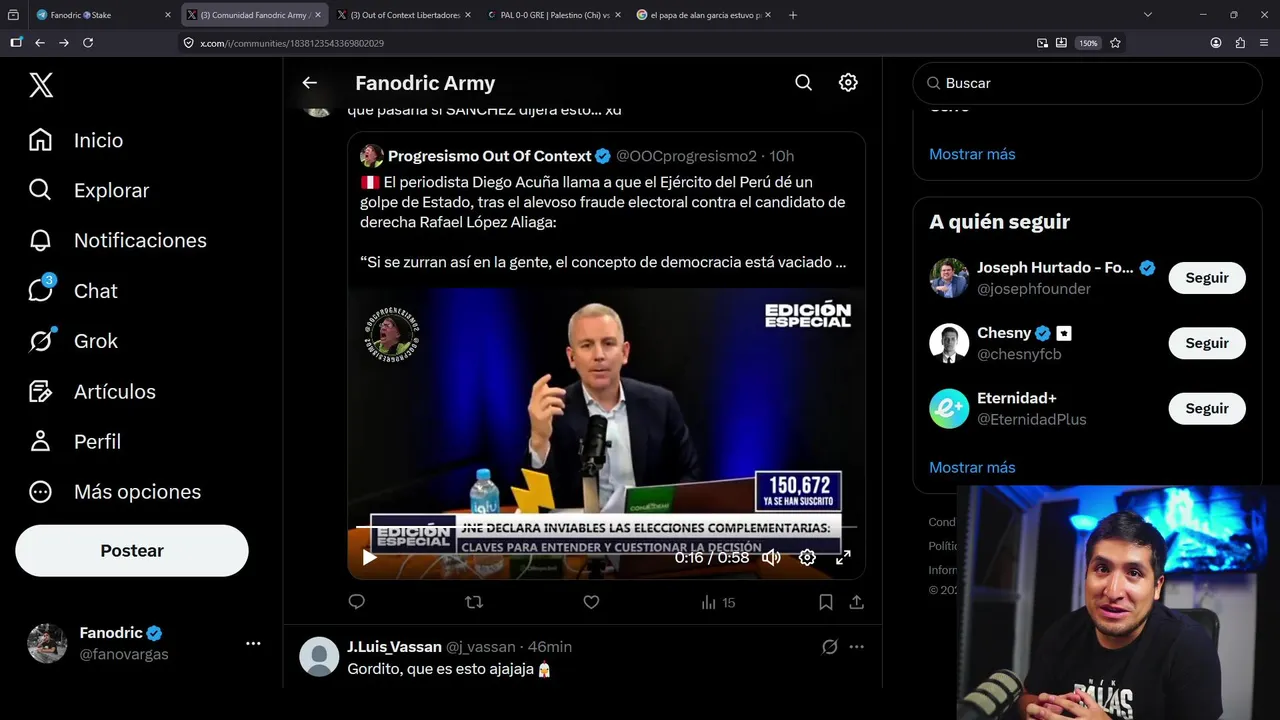Share the post with share icon
Image resolution: width=1280 pixels, height=720 pixels.
click(x=857, y=602)
